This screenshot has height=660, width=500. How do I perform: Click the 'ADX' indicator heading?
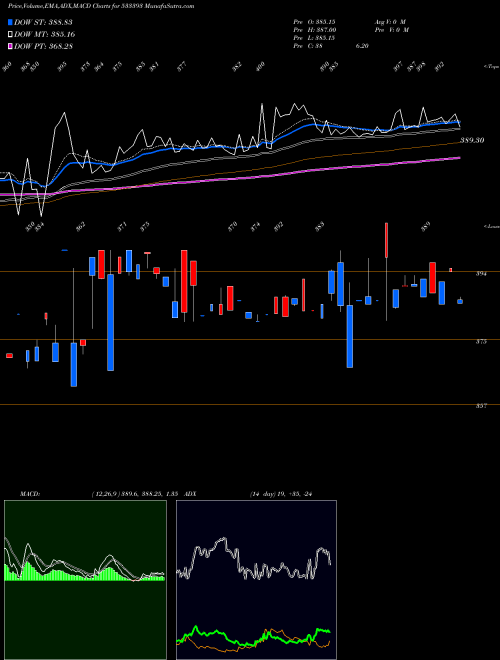[190, 494]
